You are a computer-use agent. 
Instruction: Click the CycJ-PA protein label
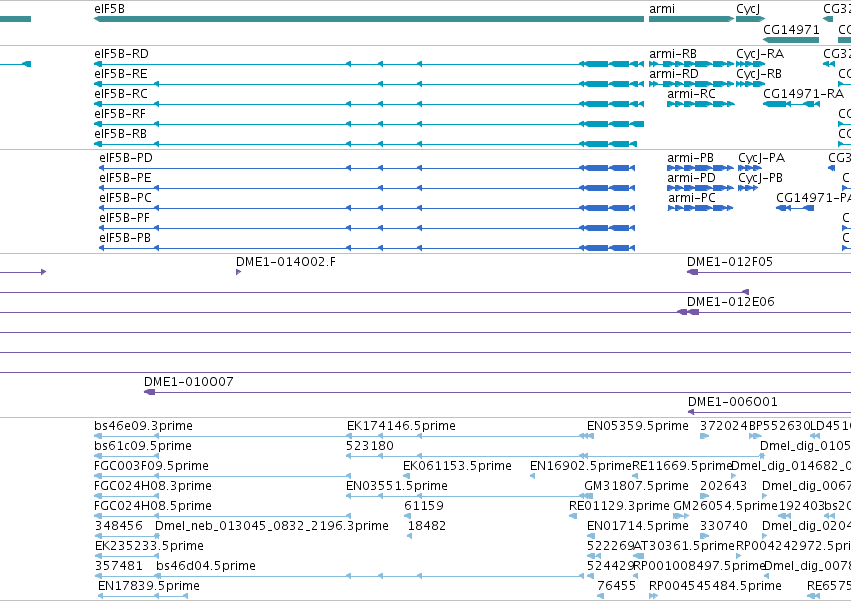point(761,158)
